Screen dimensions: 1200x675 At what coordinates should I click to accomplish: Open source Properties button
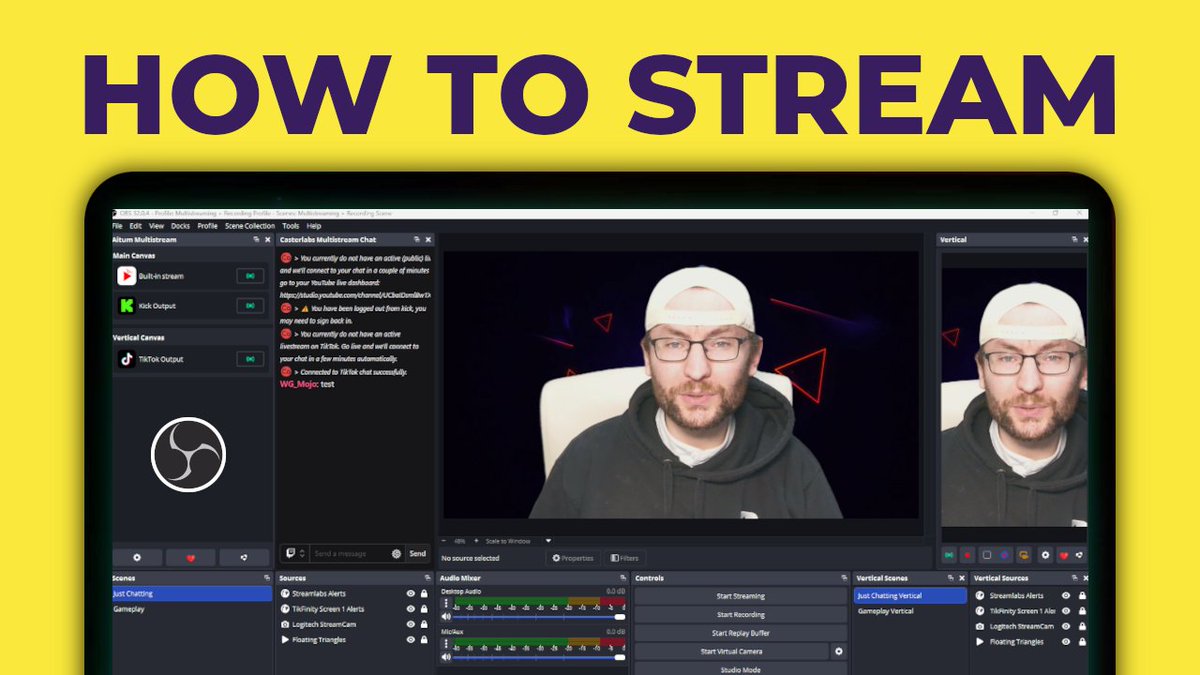(574, 558)
